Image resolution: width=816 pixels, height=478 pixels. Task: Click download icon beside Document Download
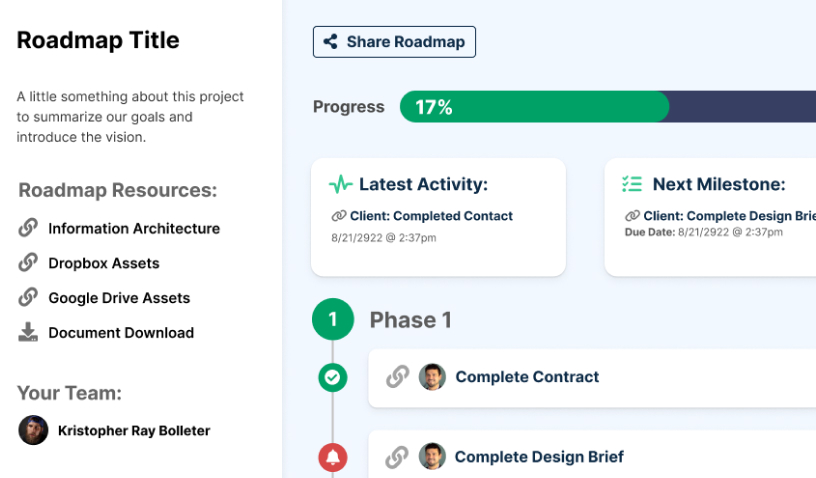28,332
